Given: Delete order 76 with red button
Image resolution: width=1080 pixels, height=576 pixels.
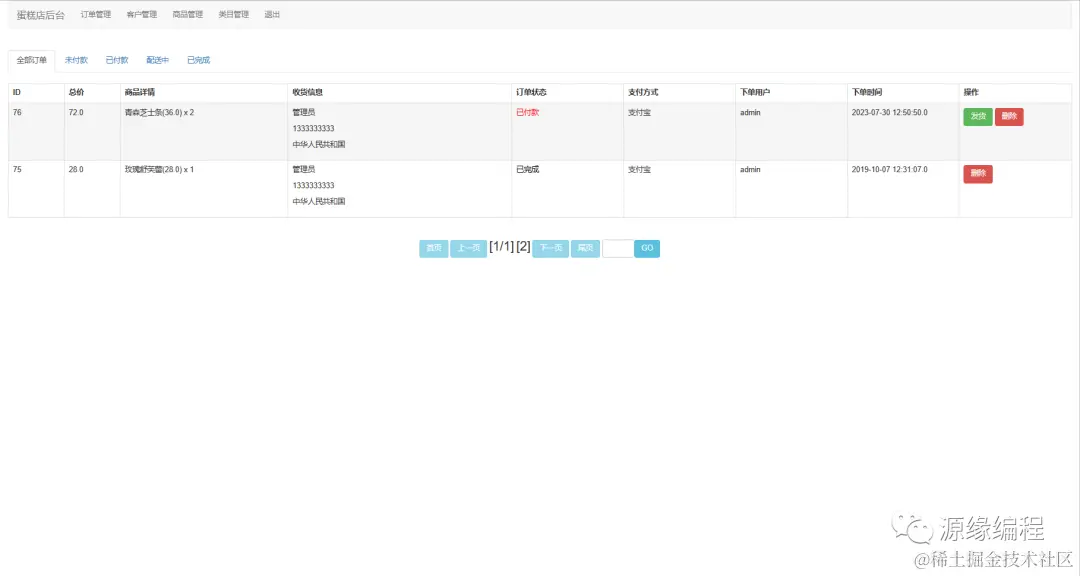Looking at the screenshot, I should pyautogui.click(x=1009, y=116).
